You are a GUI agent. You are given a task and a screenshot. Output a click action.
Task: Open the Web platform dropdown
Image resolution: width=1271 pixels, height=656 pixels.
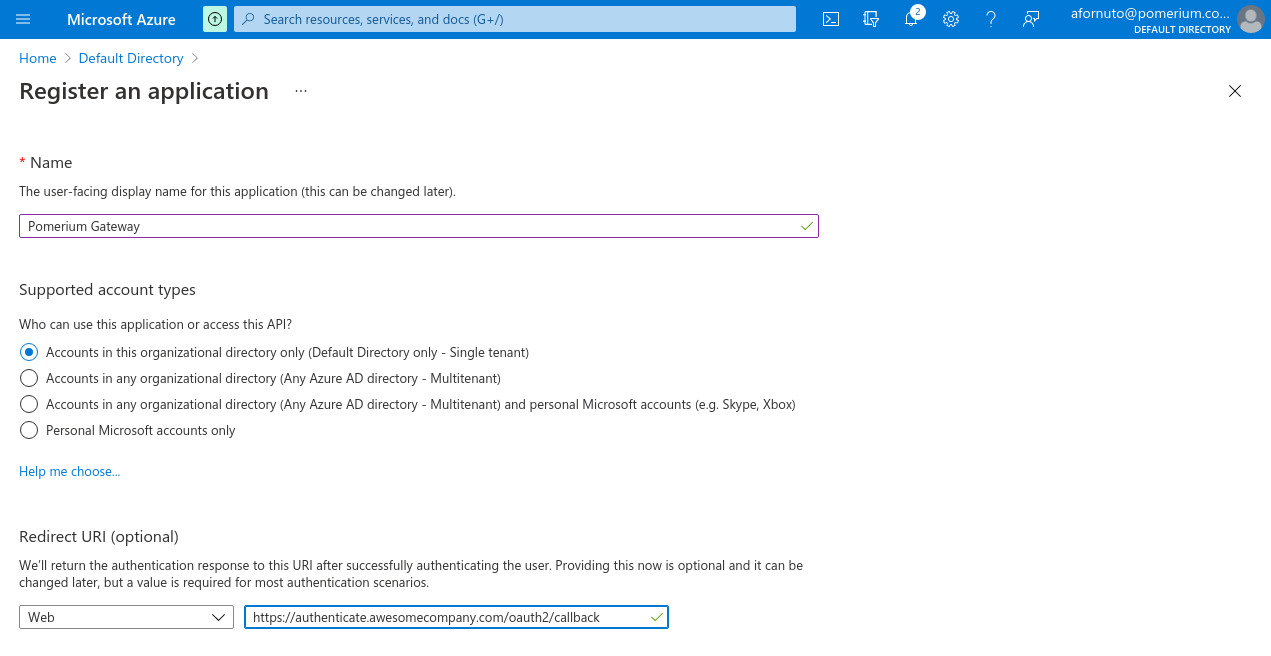(x=126, y=617)
